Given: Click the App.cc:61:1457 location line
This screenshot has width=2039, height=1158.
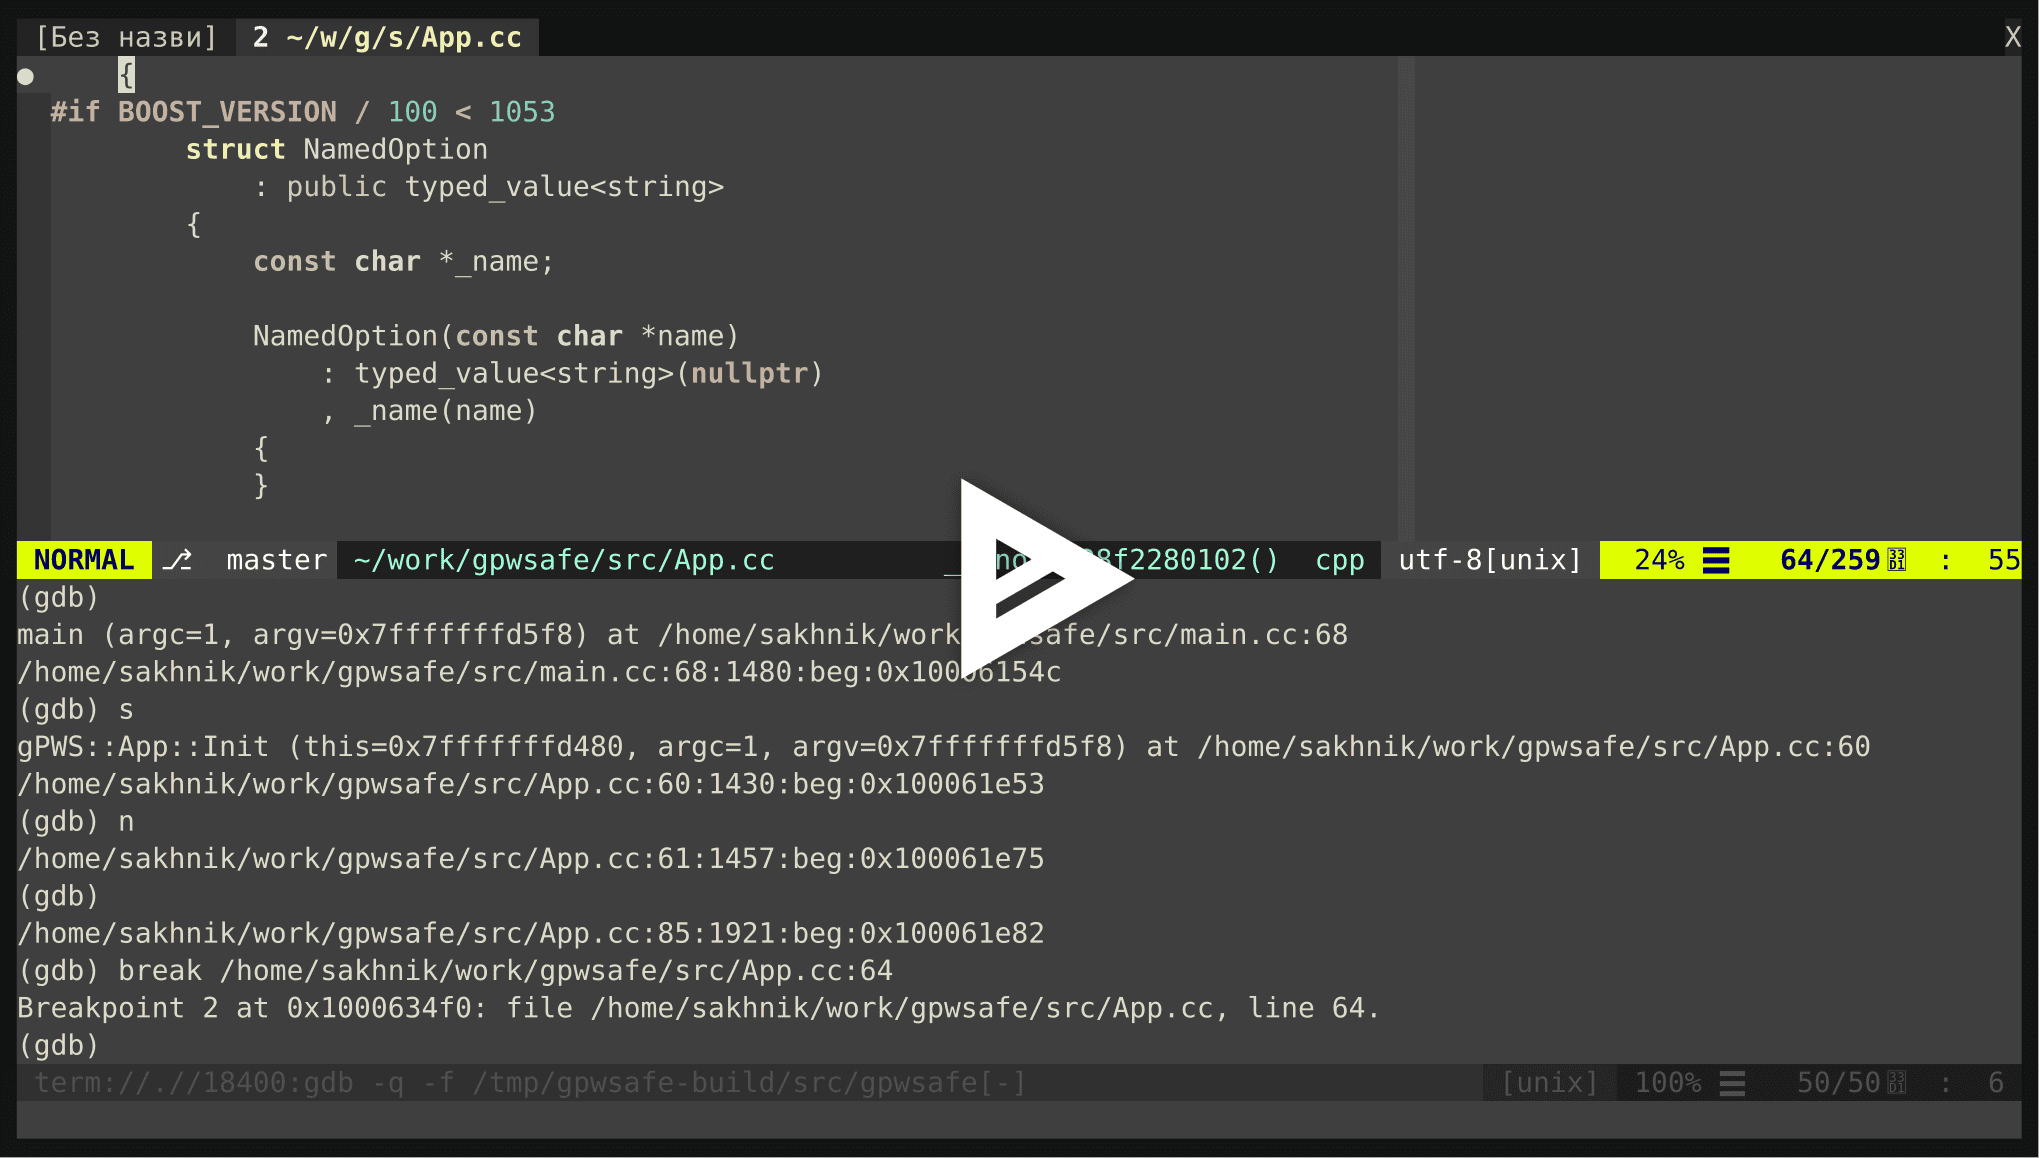Looking at the screenshot, I should (x=530, y=859).
